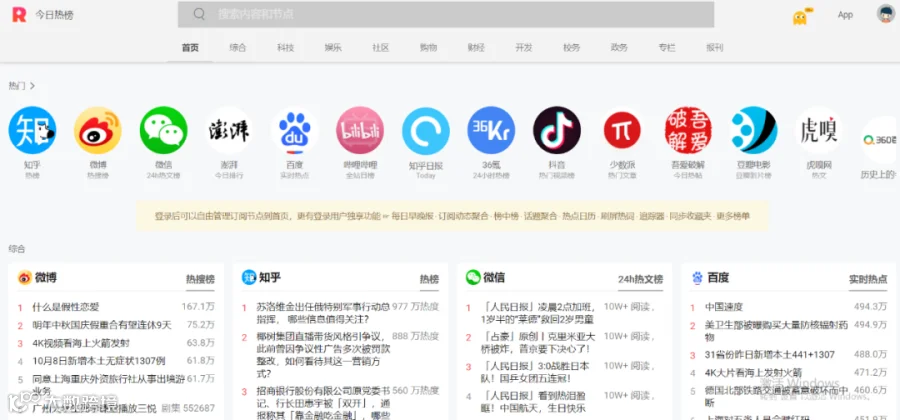Click the yellow ghost icon in the header
This screenshot has width=900, height=420.
click(800, 17)
